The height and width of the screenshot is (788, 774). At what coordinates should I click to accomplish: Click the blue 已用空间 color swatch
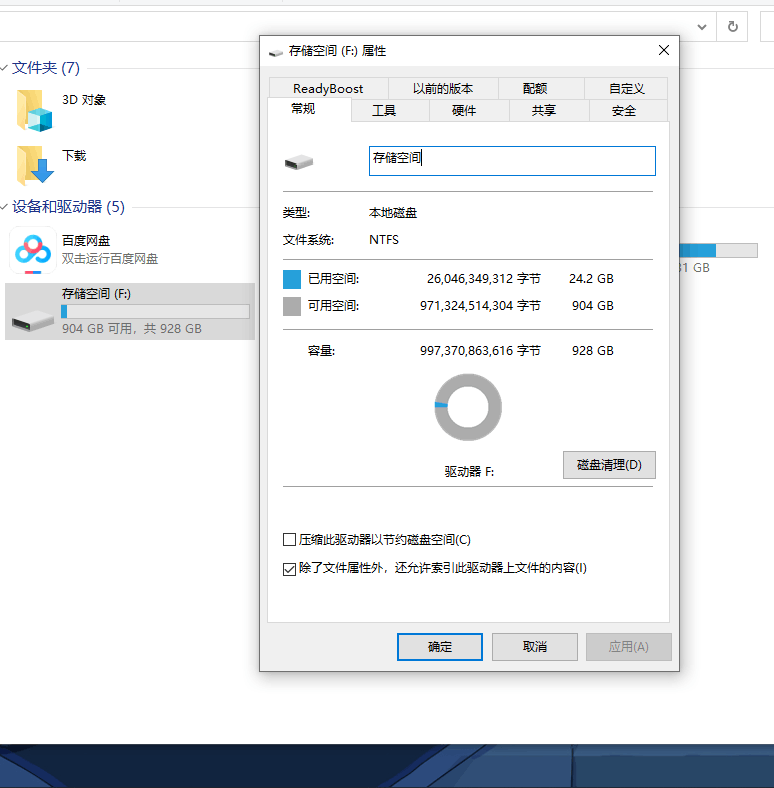tap(292, 279)
